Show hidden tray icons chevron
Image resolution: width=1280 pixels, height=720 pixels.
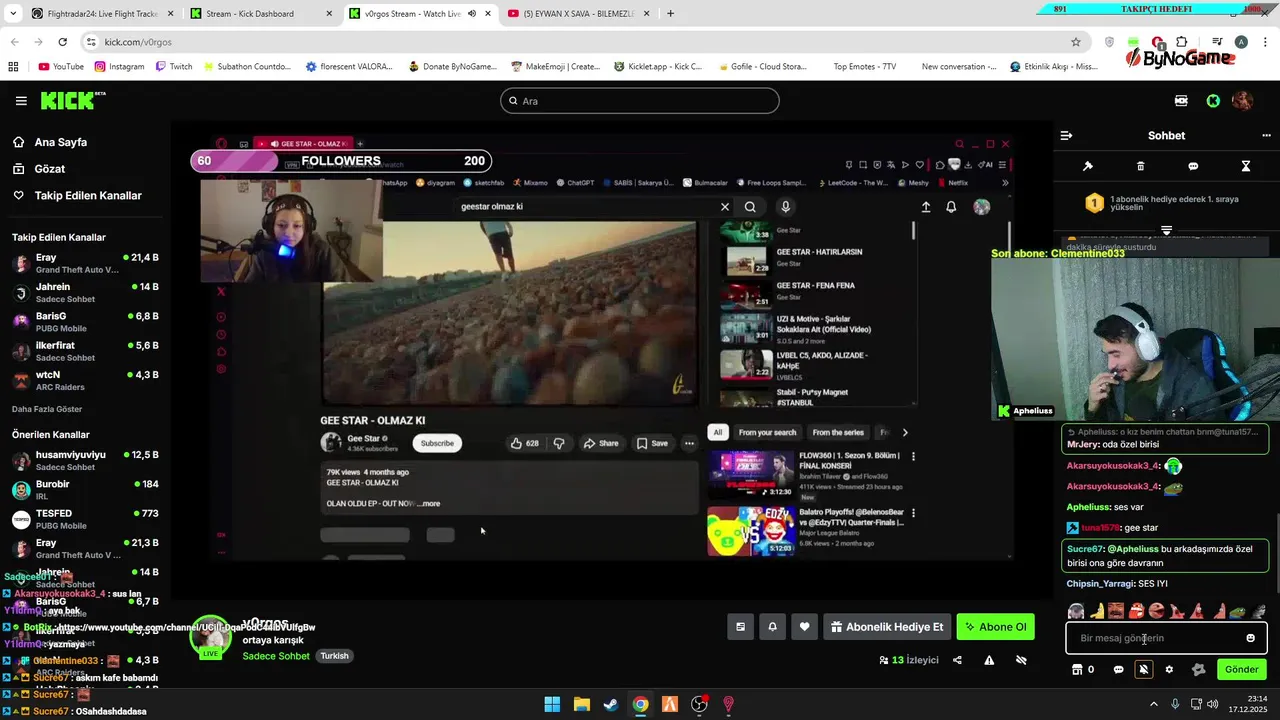tap(1156, 704)
